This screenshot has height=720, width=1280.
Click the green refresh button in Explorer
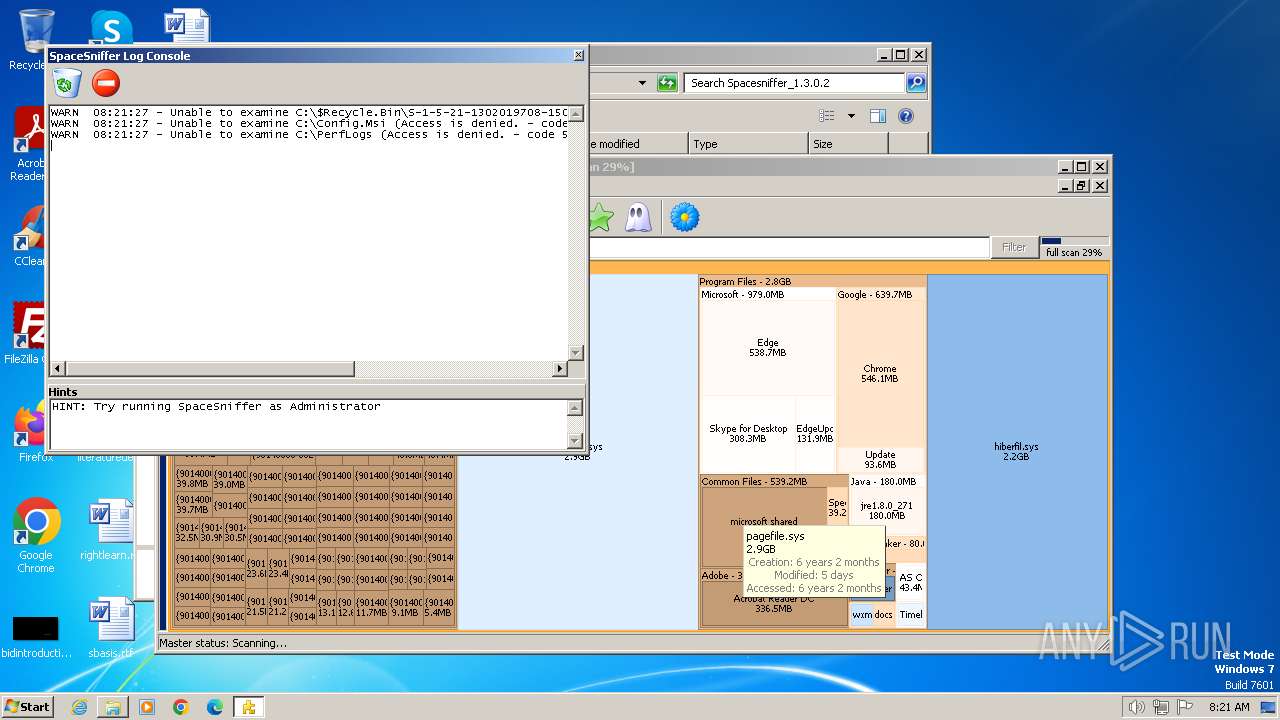coord(667,83)
